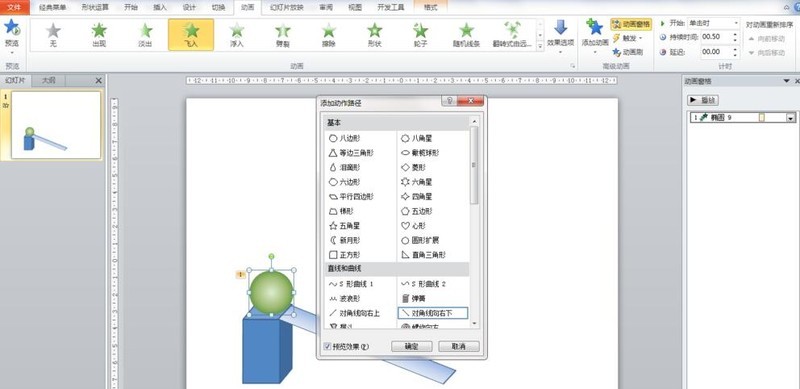Switch to the 切换 (Transitions) ribbon tab
The width and height of the screenshot is (800, 389).
(x=218, y=8)
